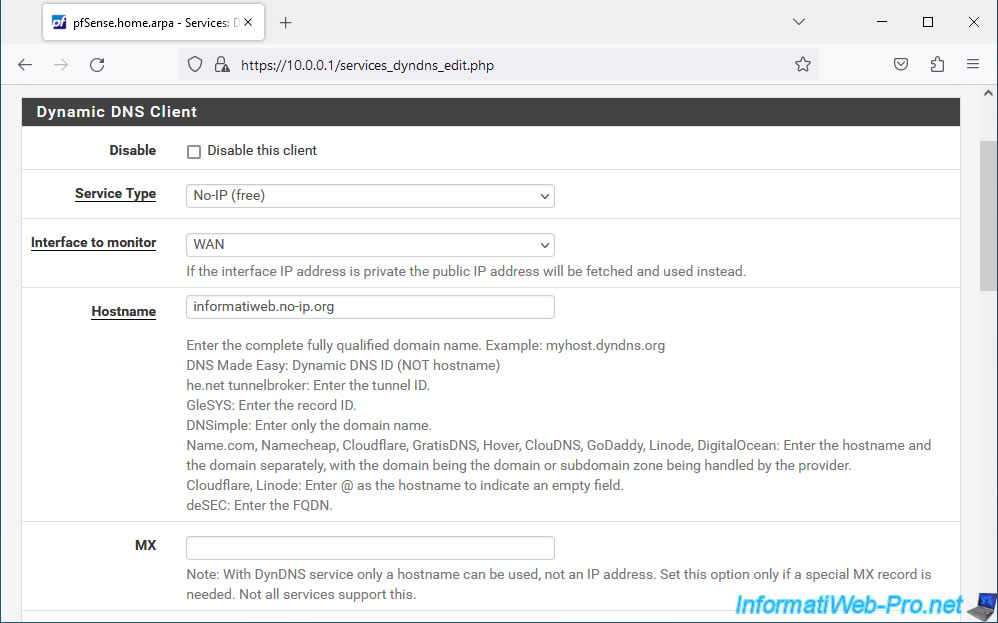Click the Interface to monitor label

(x=94, y=242)
